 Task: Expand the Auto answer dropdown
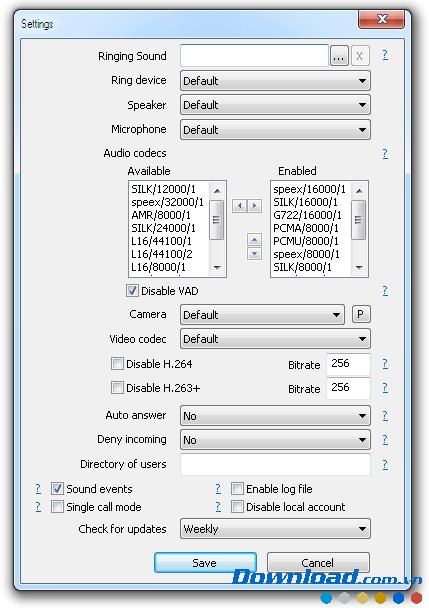(275, 416)
